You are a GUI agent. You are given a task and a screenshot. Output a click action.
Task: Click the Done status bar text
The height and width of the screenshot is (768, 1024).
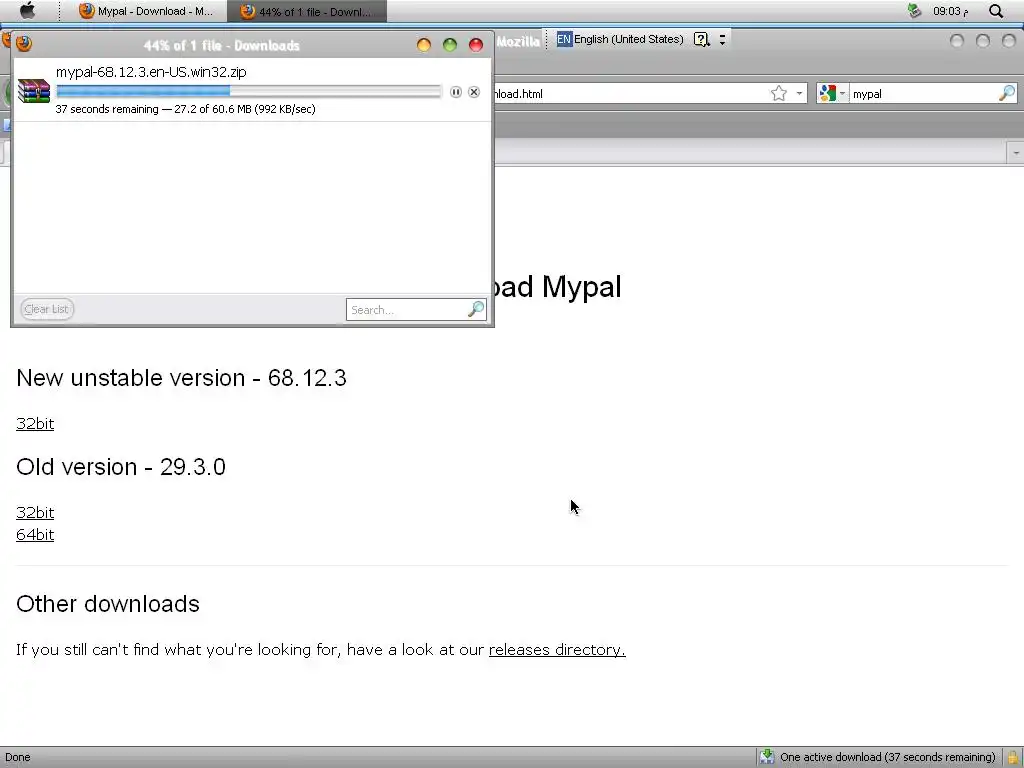pyautogui.click(x=18, y=758)
